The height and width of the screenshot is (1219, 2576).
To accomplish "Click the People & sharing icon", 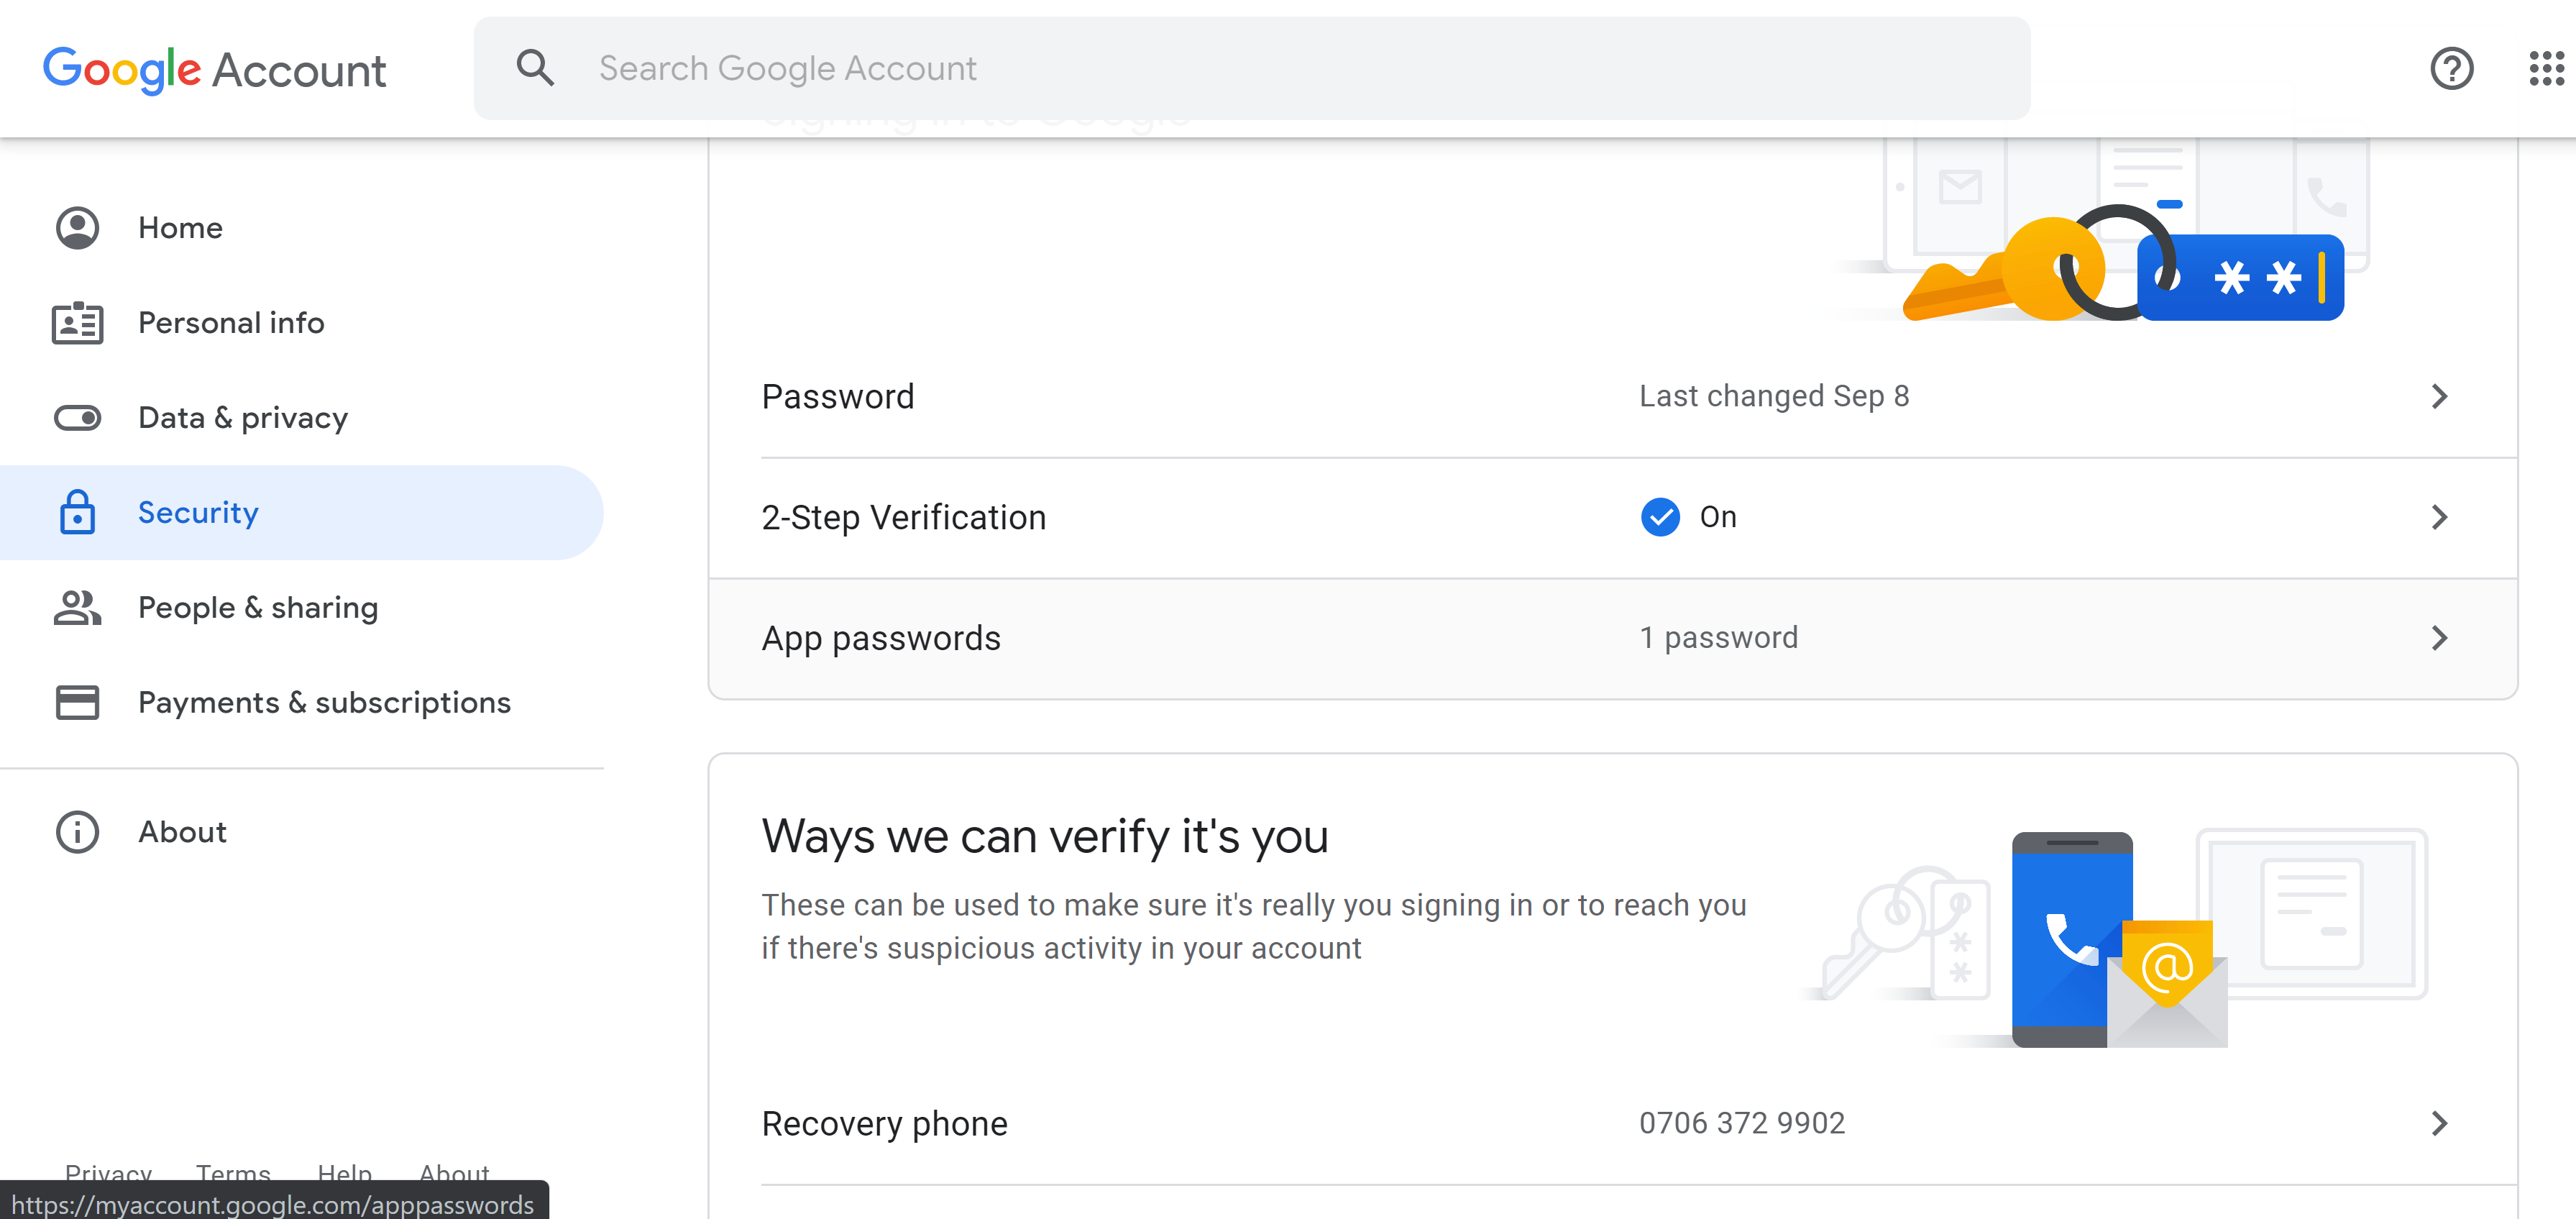I will coord(76,607).
